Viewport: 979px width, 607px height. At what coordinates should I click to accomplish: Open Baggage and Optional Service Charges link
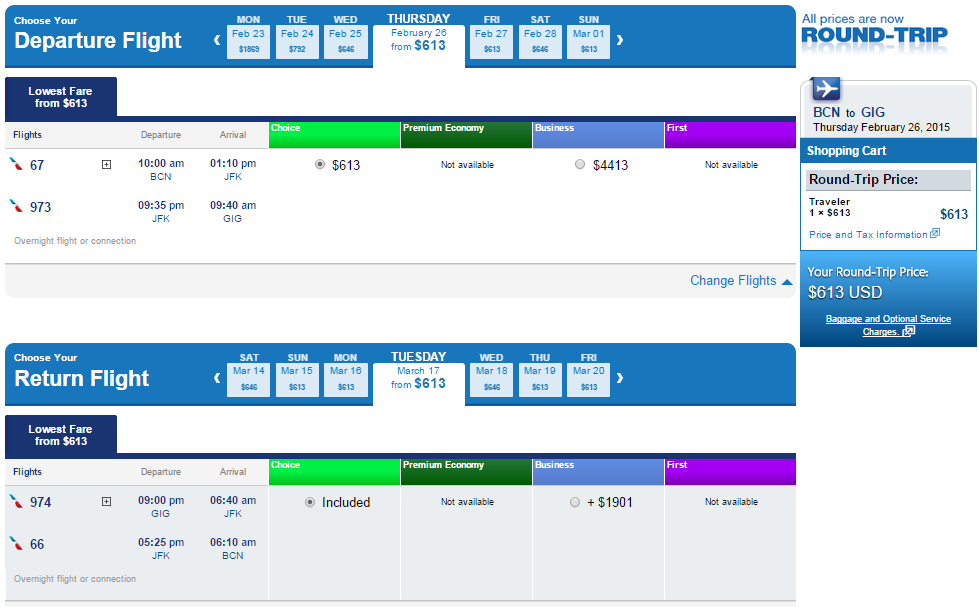coord(888,325)
